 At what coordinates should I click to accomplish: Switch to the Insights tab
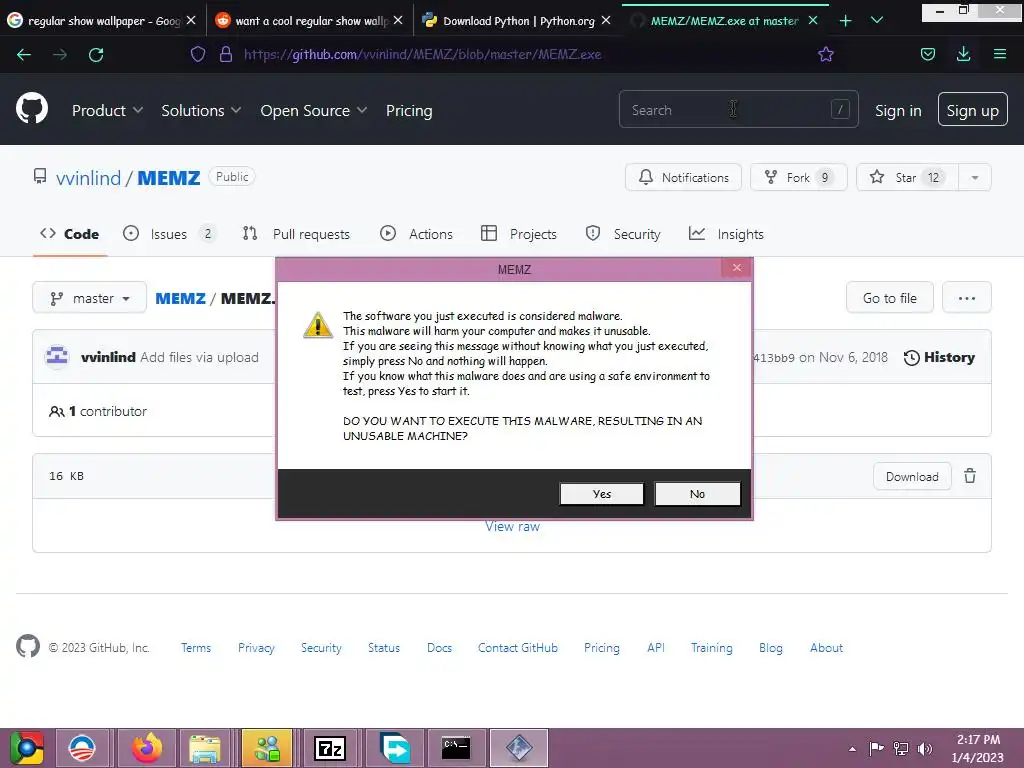(x=726, y=234)
